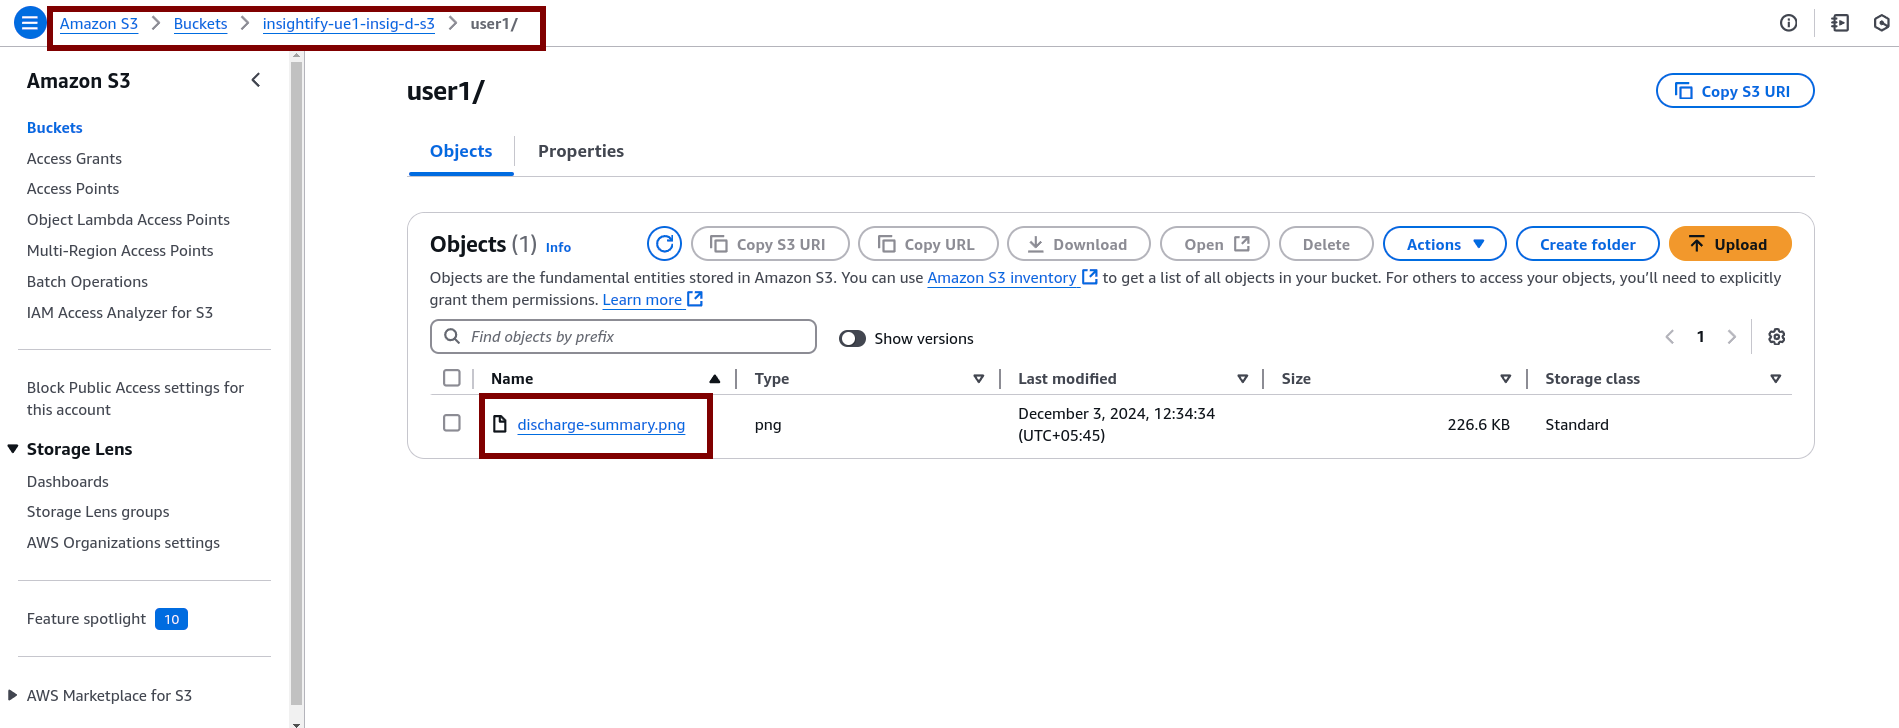Open Batch Operations in the sidebar
The width and height of the screenshot is (1899, 728).
(87, 281)
